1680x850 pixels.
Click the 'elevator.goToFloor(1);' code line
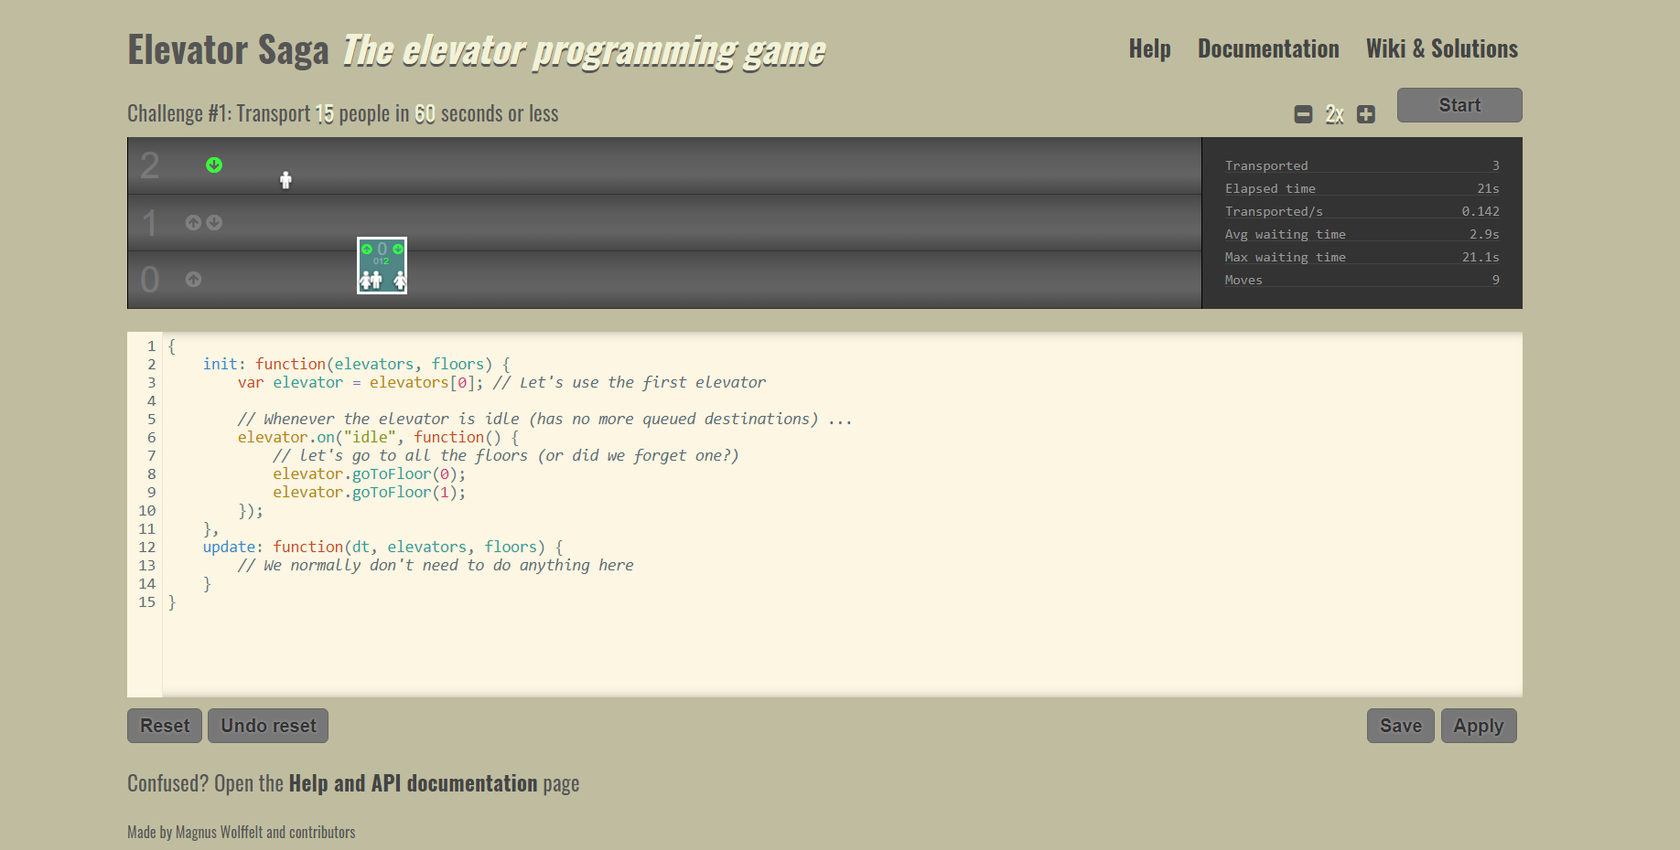(369, 492)
